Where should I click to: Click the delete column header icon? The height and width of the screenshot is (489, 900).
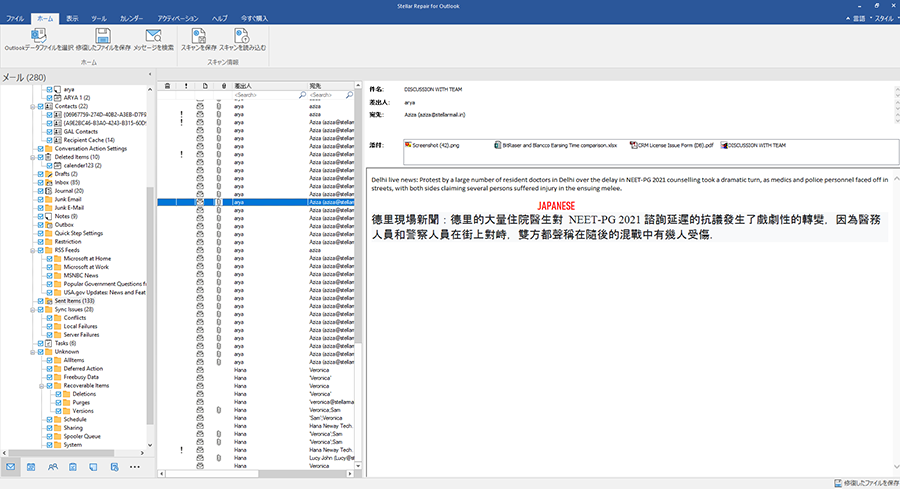pos(167,86)
